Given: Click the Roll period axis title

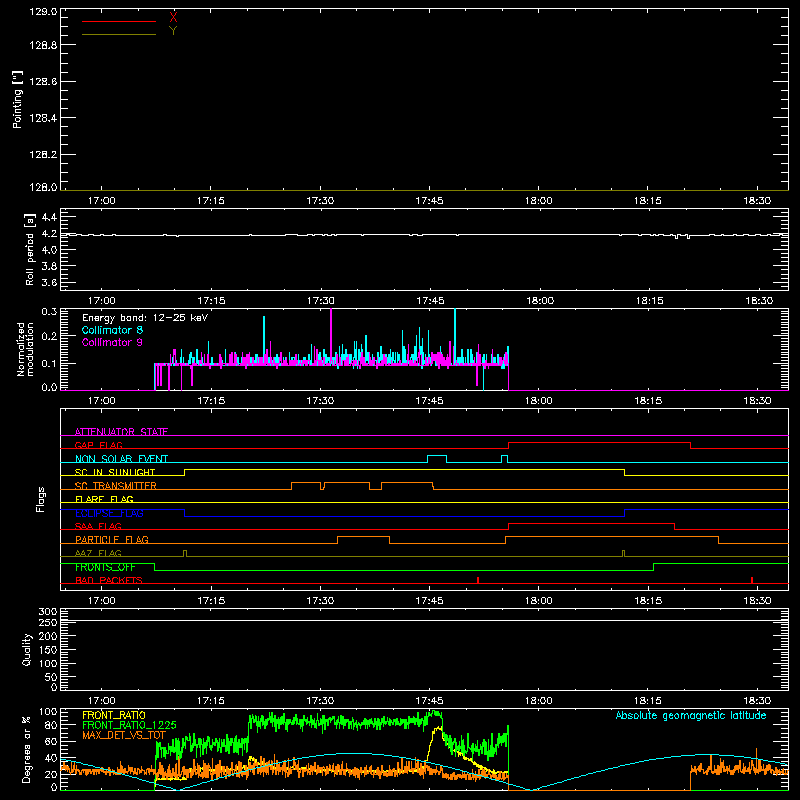Looking at the screenshot, I should pyautogui.click(x=30, y=249).
